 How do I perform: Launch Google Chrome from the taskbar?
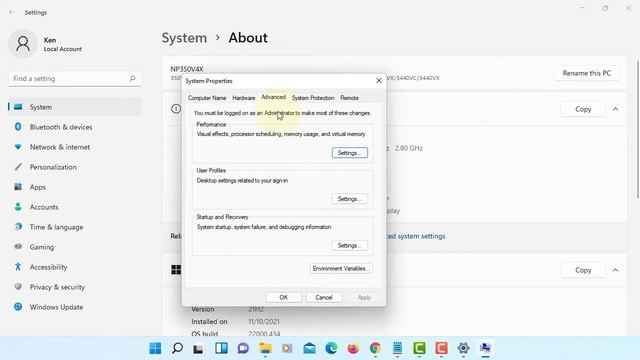click(375, 348)
